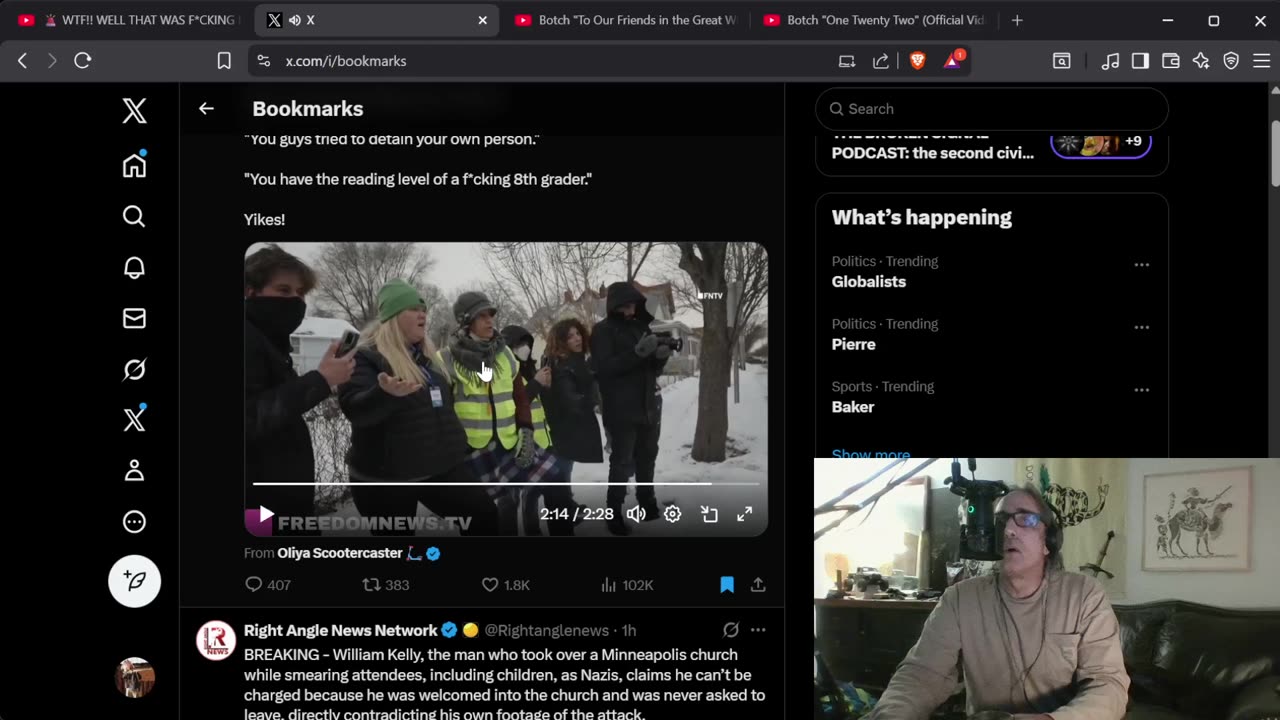Open more options on Right Angle post

(x=758, y=630)
